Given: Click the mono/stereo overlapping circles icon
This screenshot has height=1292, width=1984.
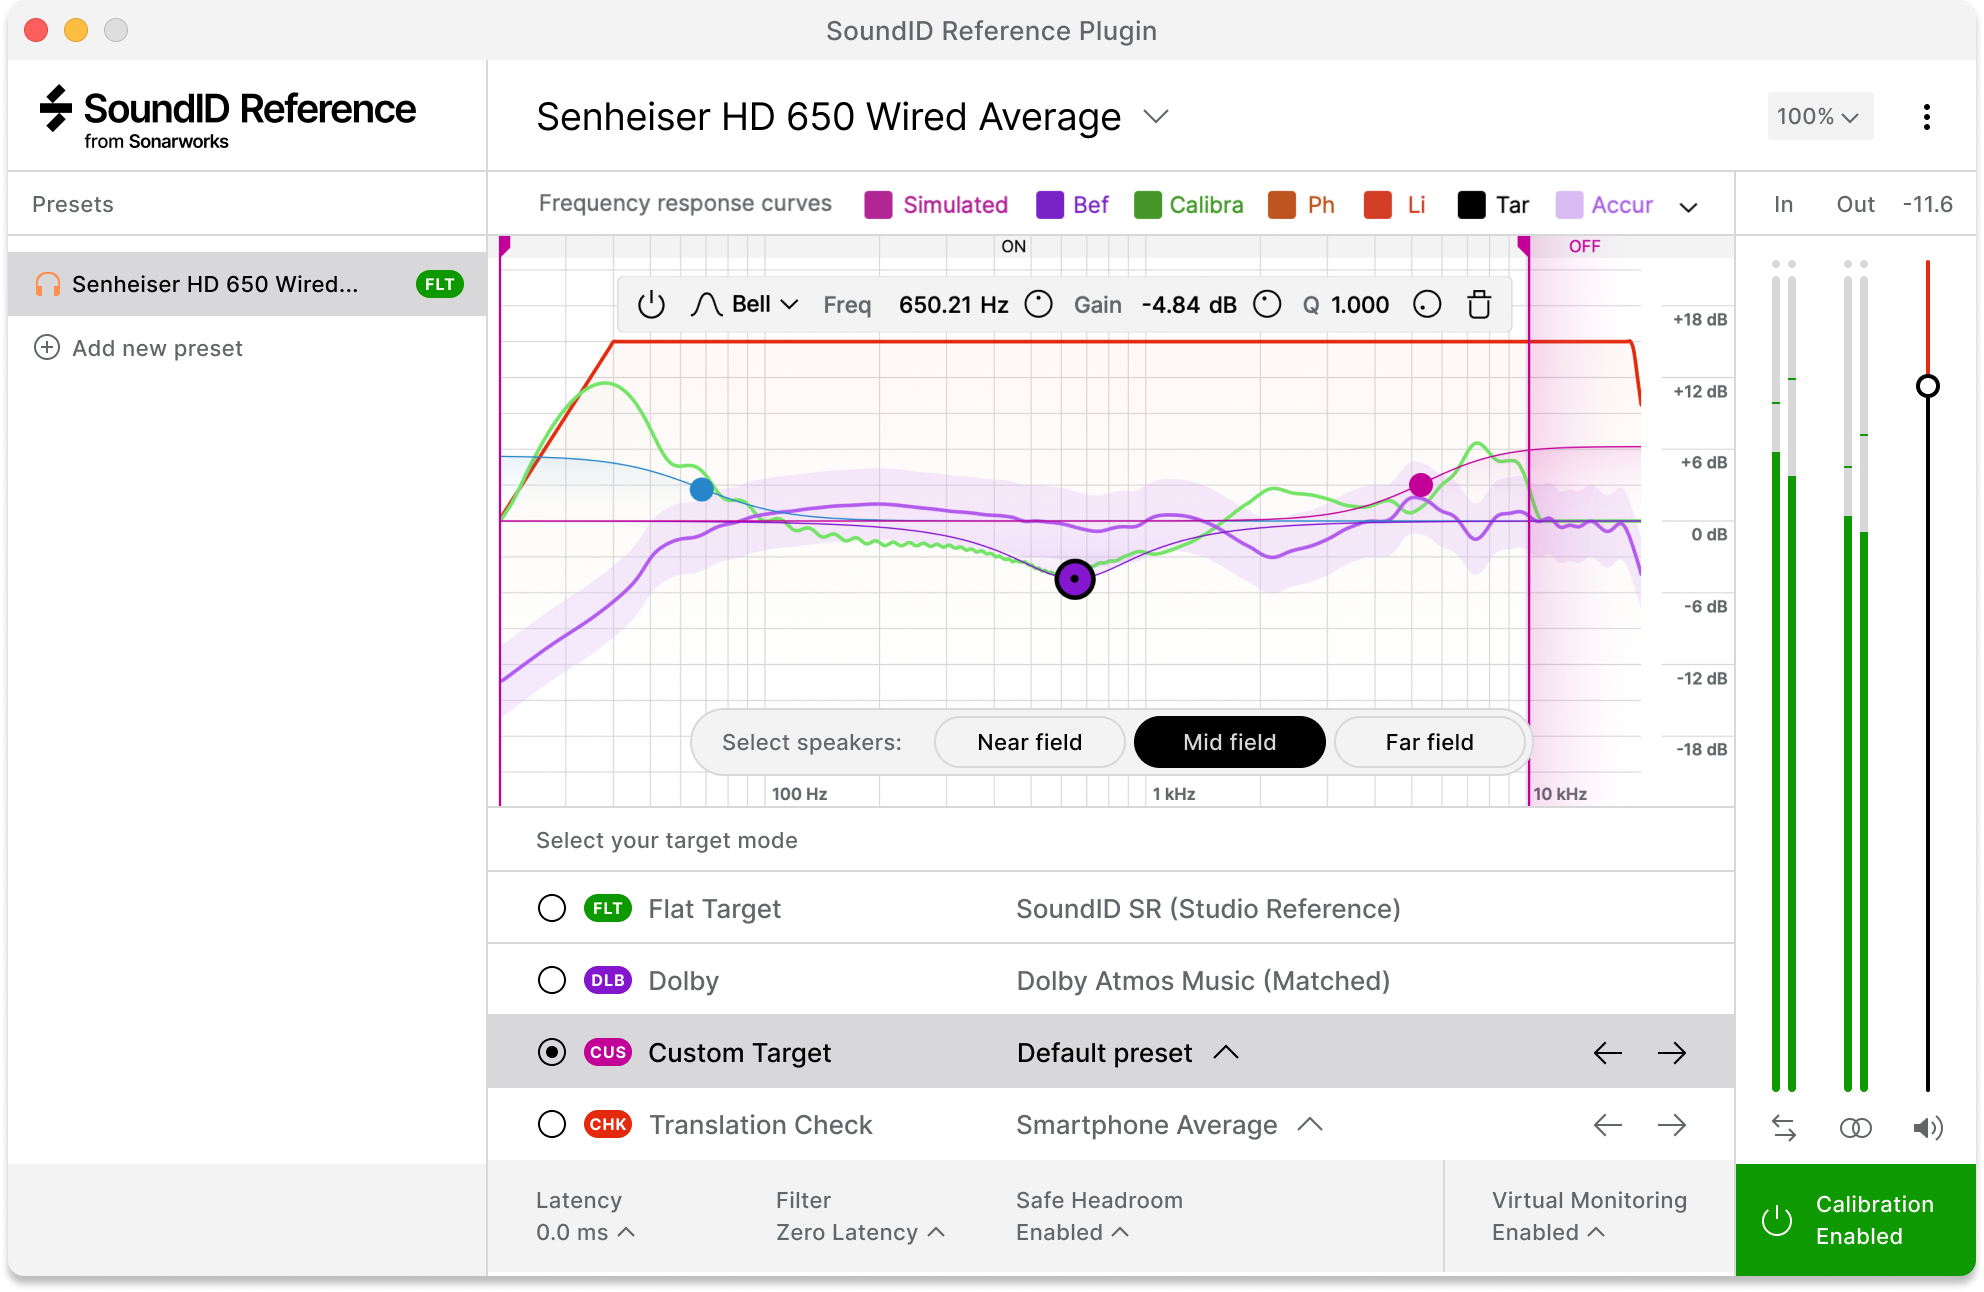Looking at the screenshot, I should [1855, 1128].
